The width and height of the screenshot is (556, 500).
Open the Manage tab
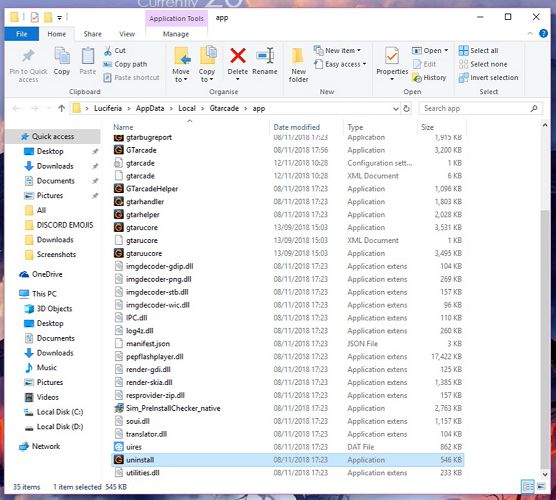[176, 34]
